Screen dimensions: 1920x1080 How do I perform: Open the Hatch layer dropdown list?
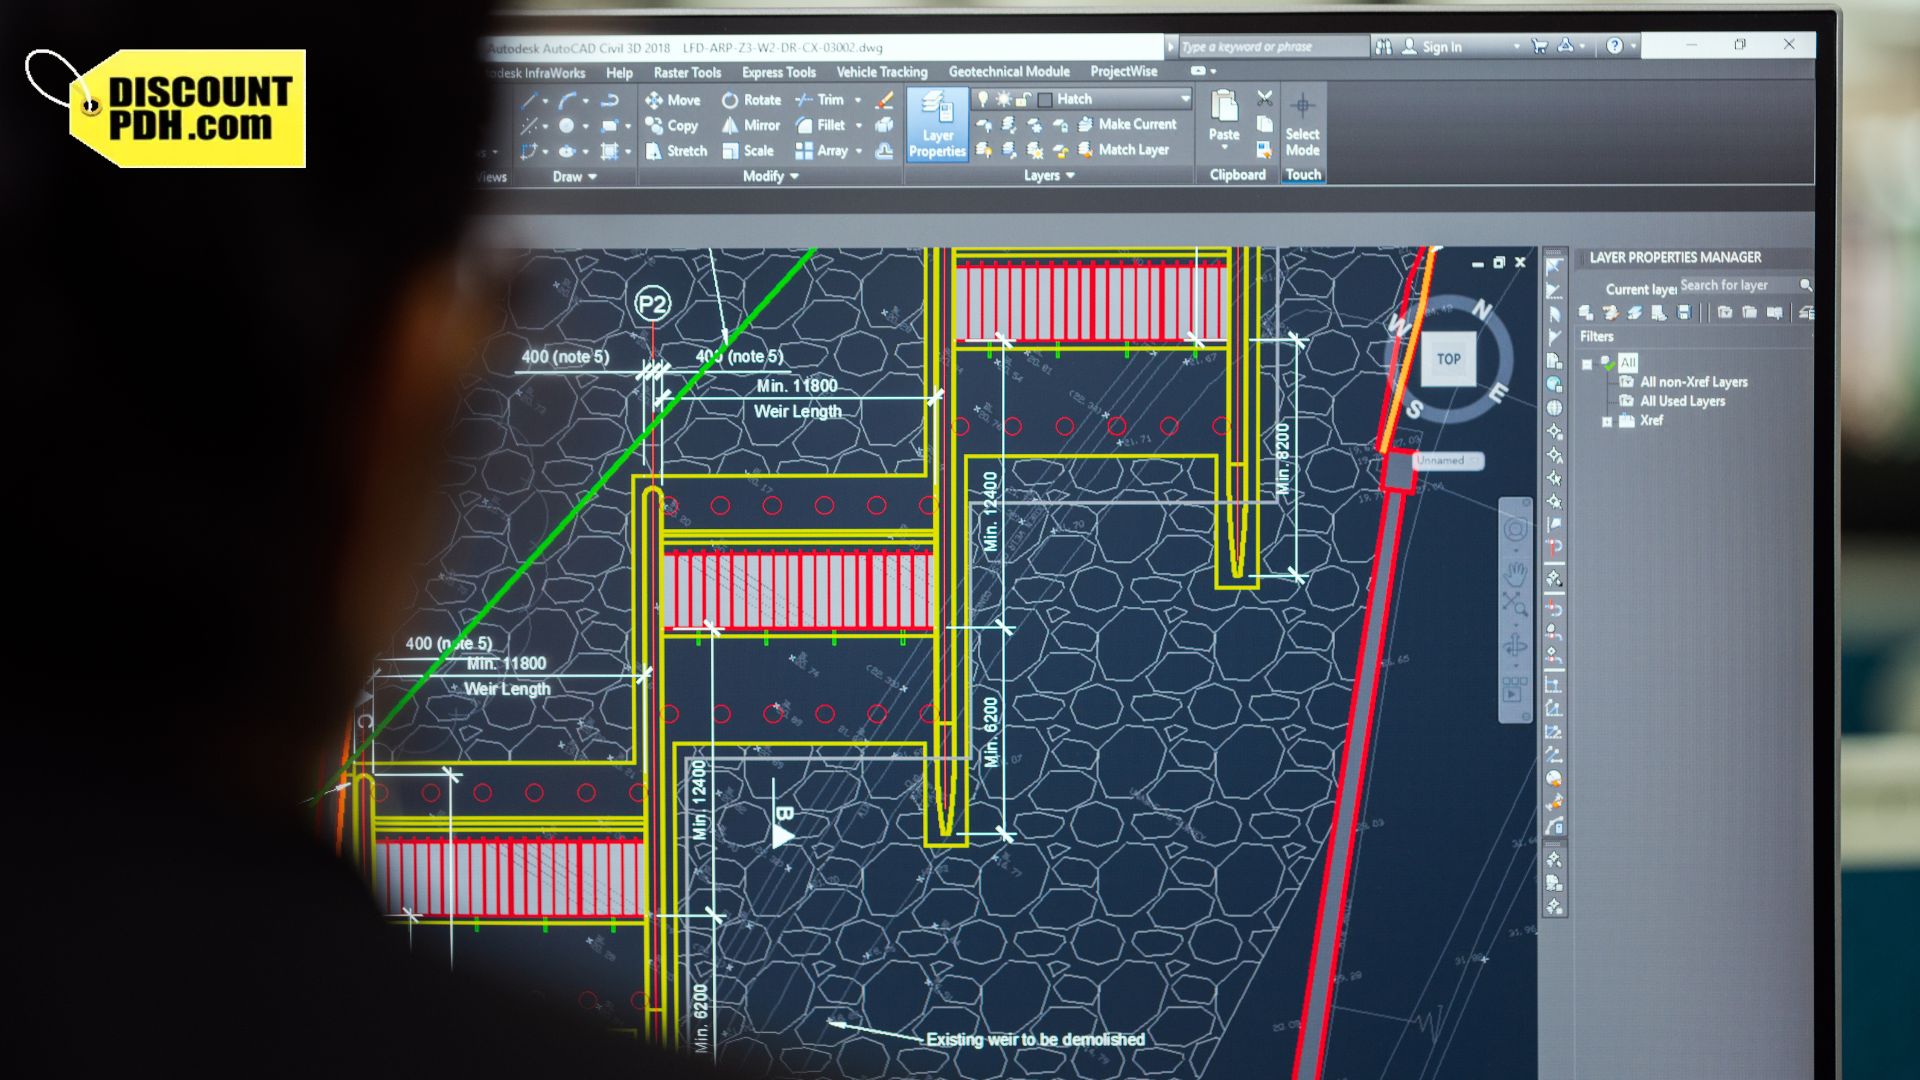[1185, 99]
